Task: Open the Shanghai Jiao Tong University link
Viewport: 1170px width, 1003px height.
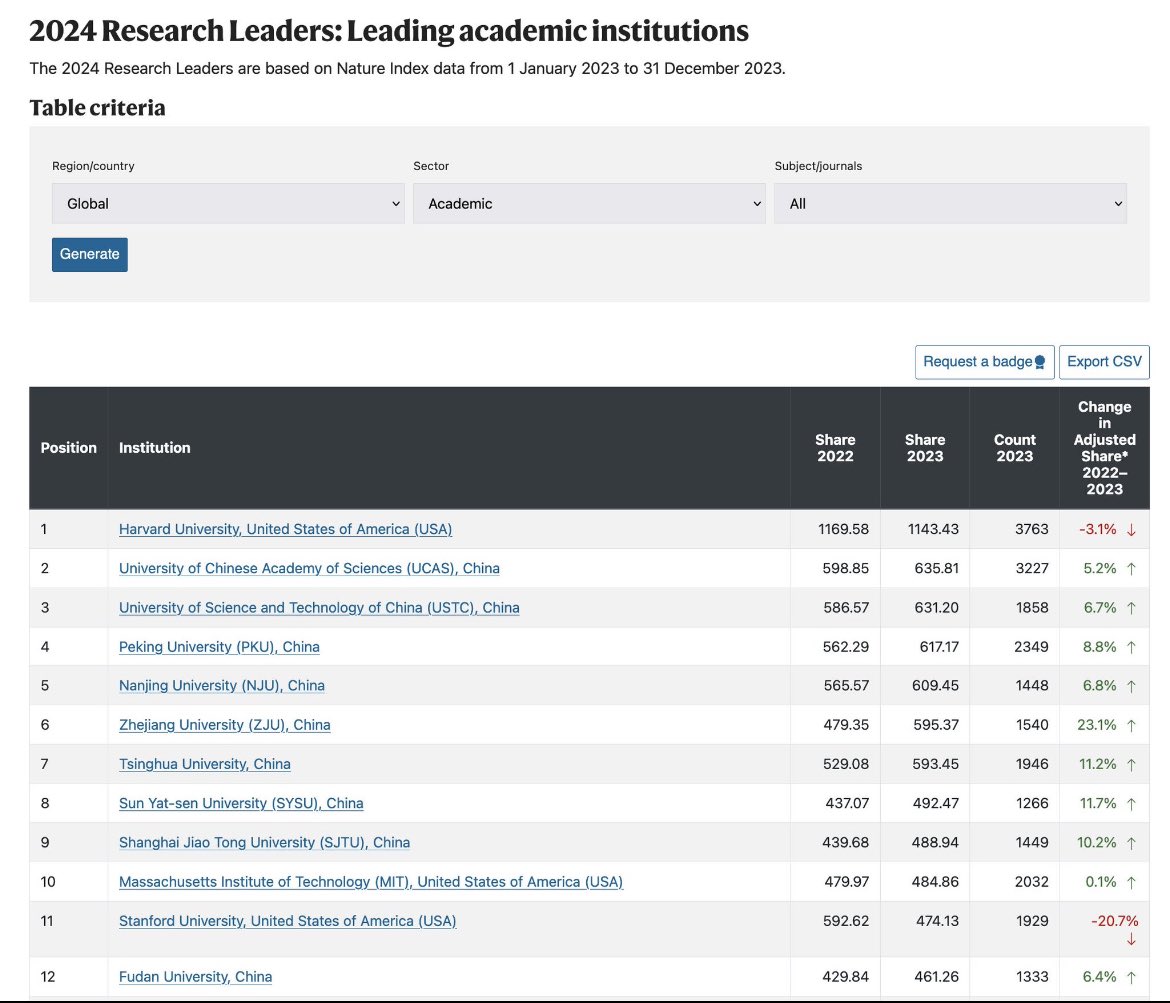Action: tap(264, 843)
